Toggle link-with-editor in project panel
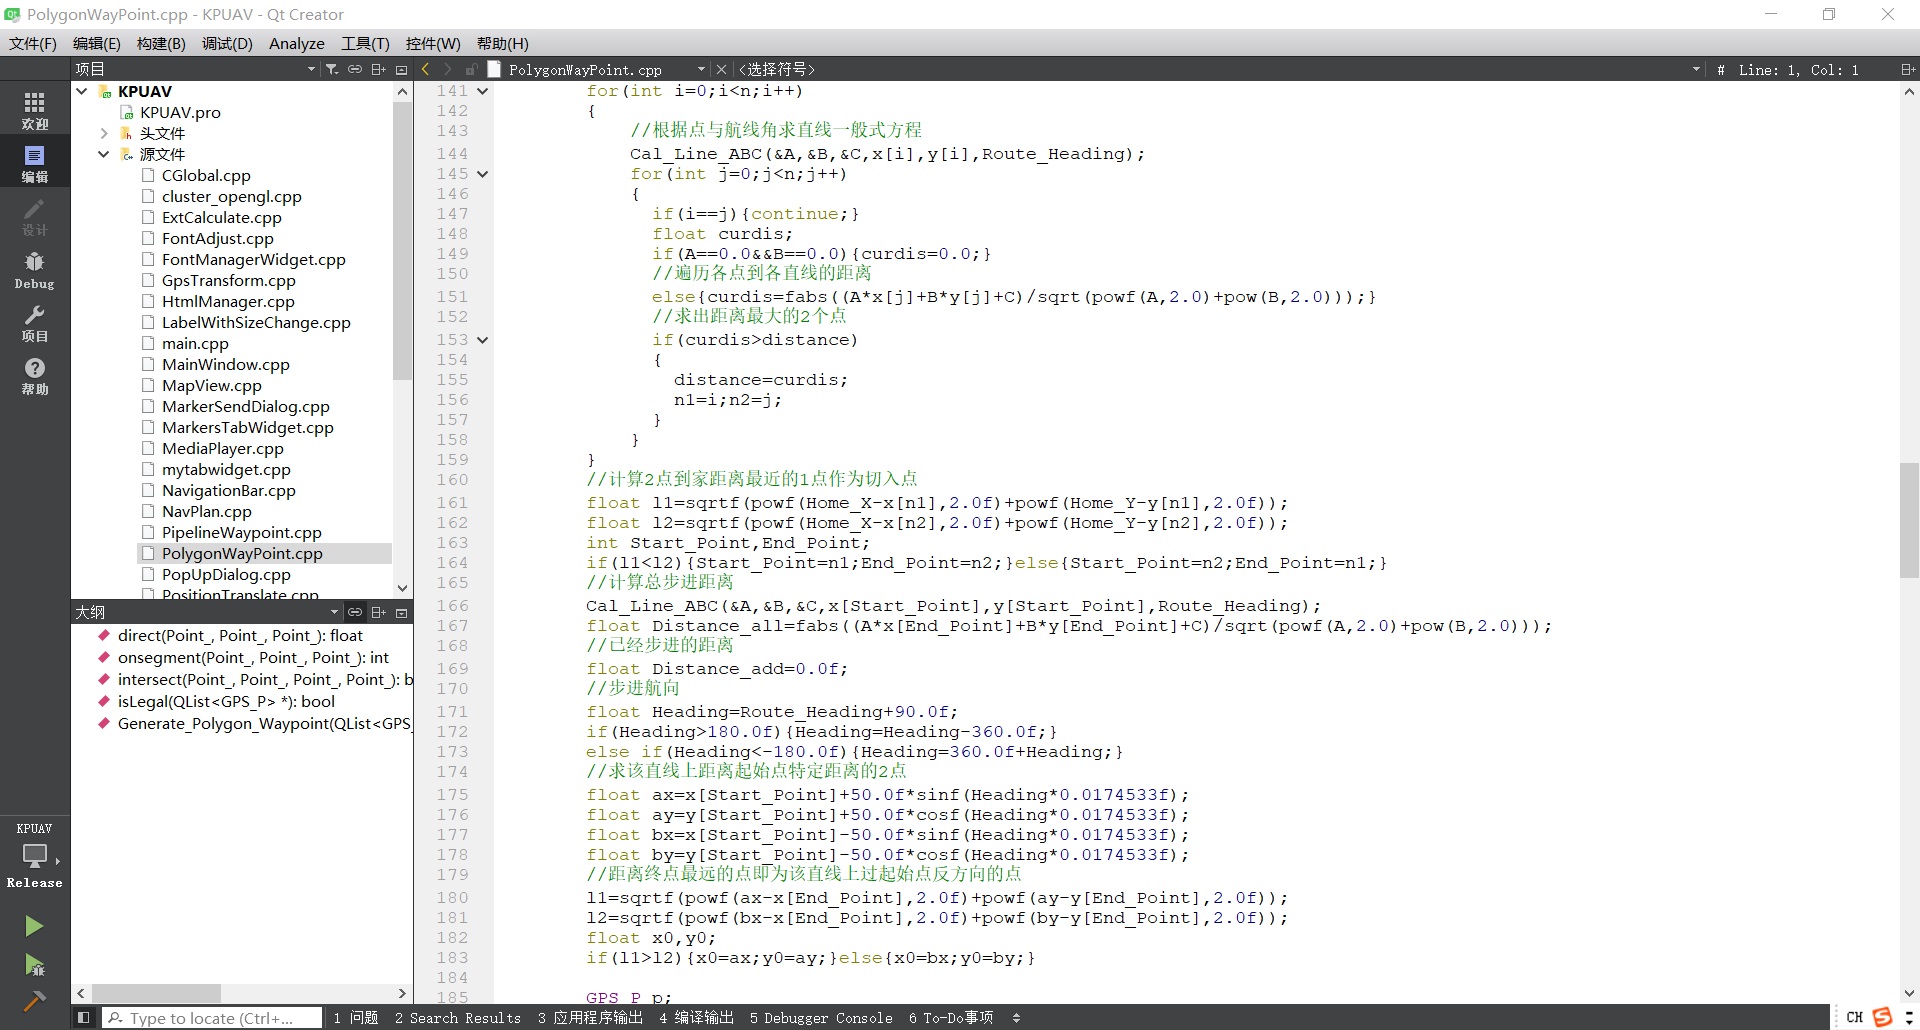1920x1030 pixels. pos(355,69)
